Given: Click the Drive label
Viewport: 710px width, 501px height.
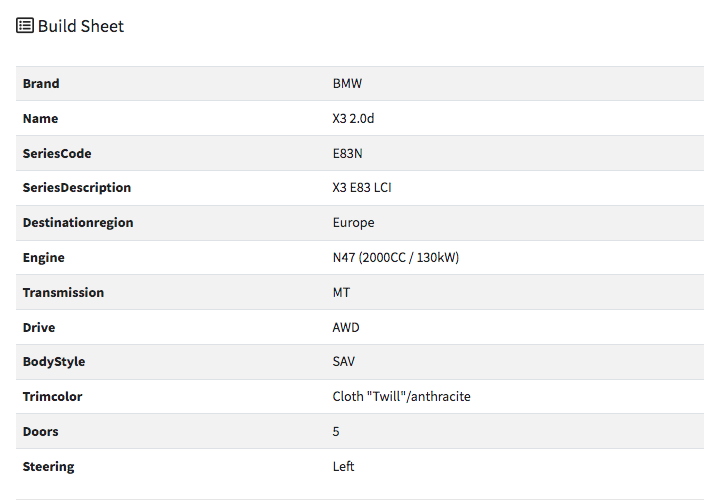Looking at the screenshot, I should [39, 328].
